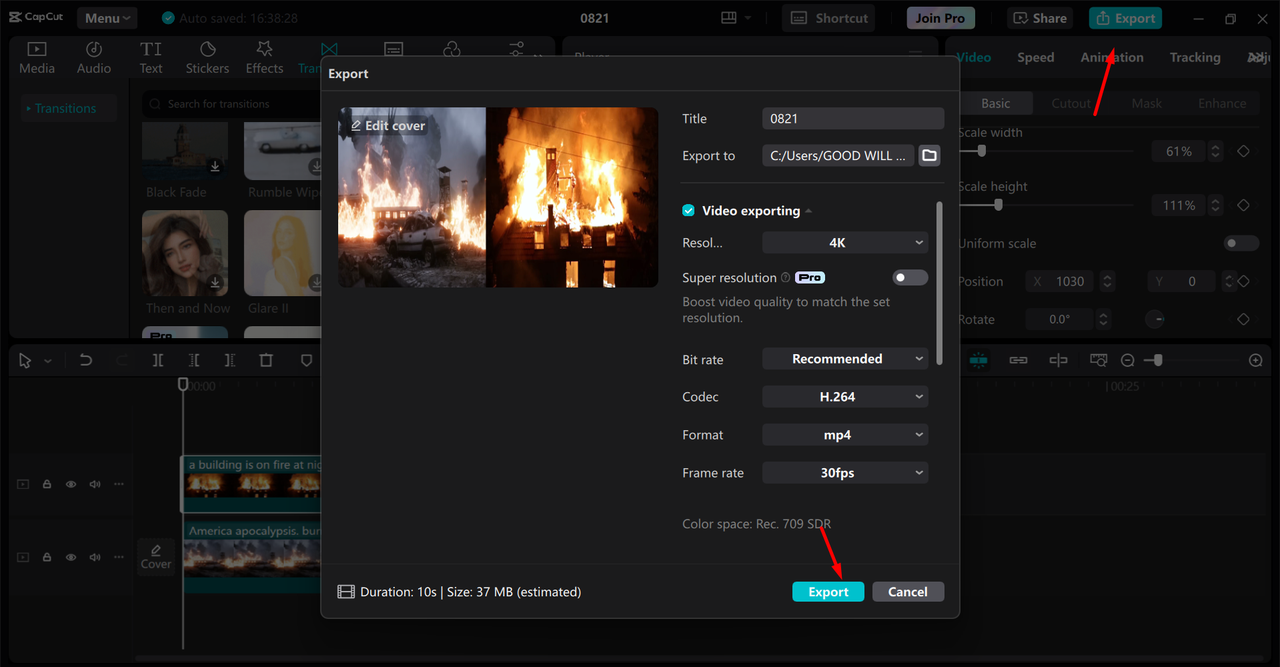Open the Frame rate 30fps dropdown
This screenshot has height=667, width=1280.
coord(845,473)
